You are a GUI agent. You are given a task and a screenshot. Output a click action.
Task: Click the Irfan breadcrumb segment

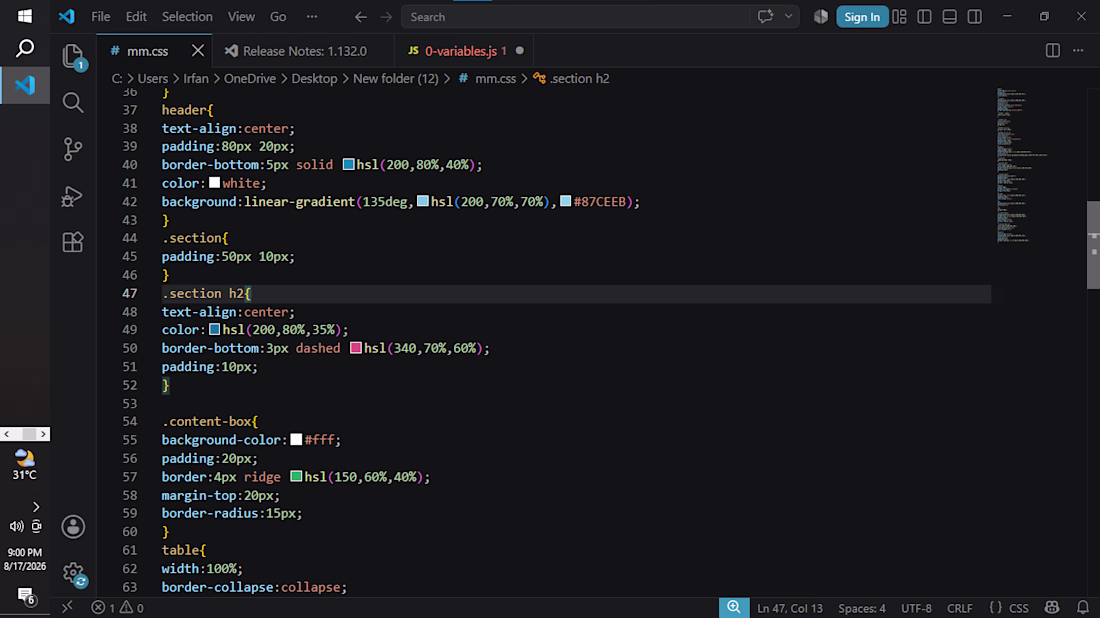click(196, 79)
